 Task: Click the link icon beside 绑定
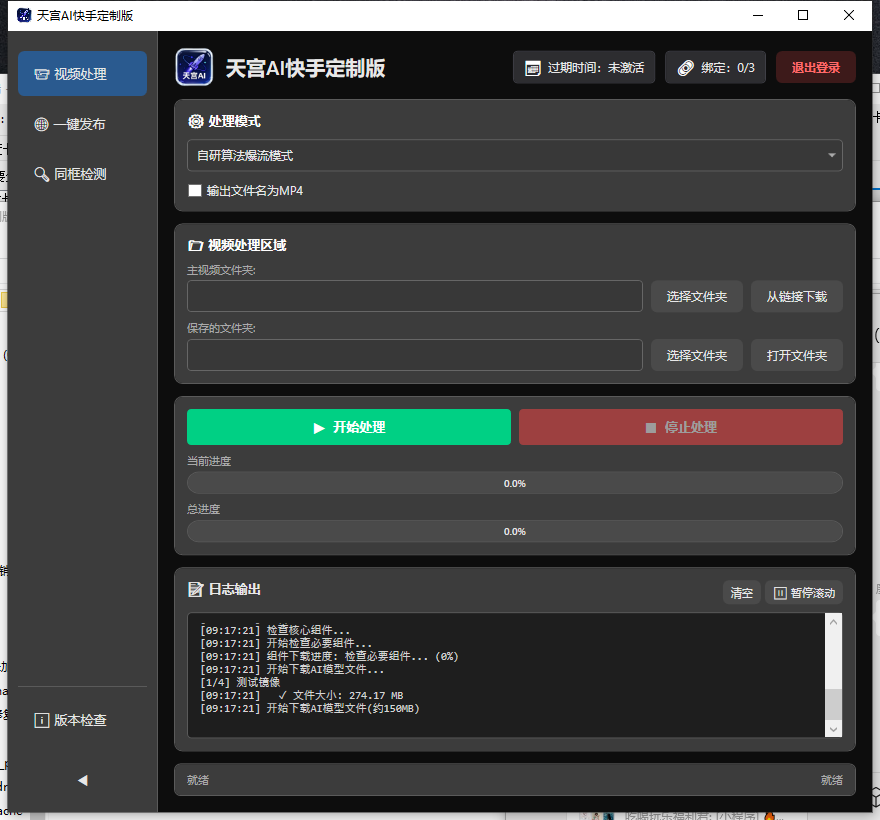[x=684, y=68]
